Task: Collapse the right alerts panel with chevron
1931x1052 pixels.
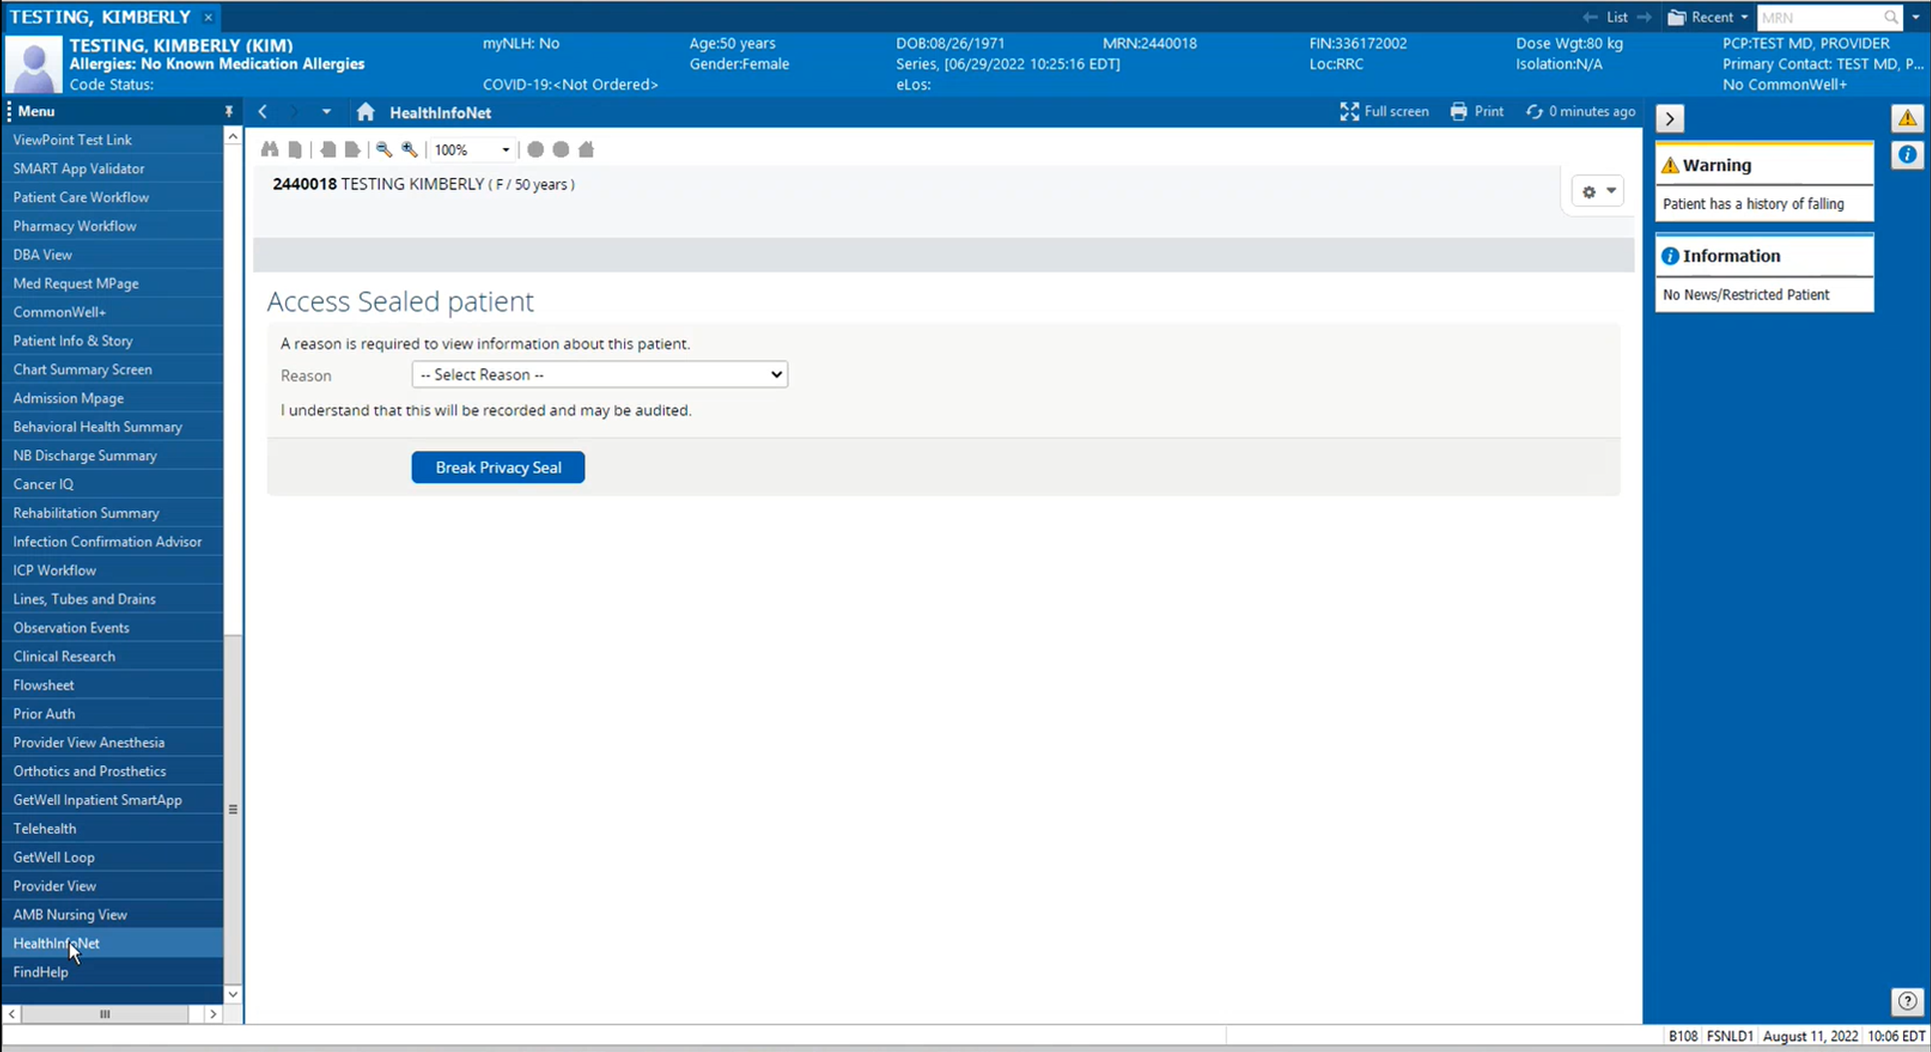Action: 1669,119
